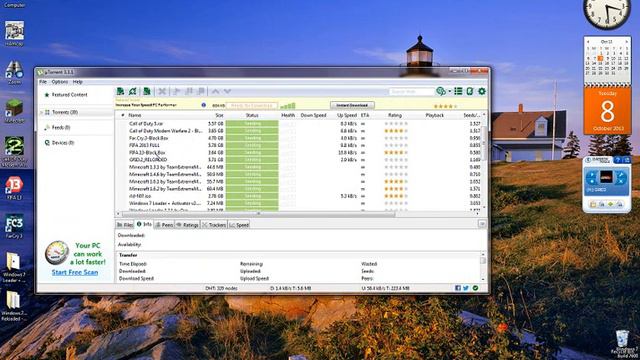Select the Windows 7 Loader + Activator torrent
The height and width of the screenshot is (360, 640).
pyautogui.click(x=165, y=203)
